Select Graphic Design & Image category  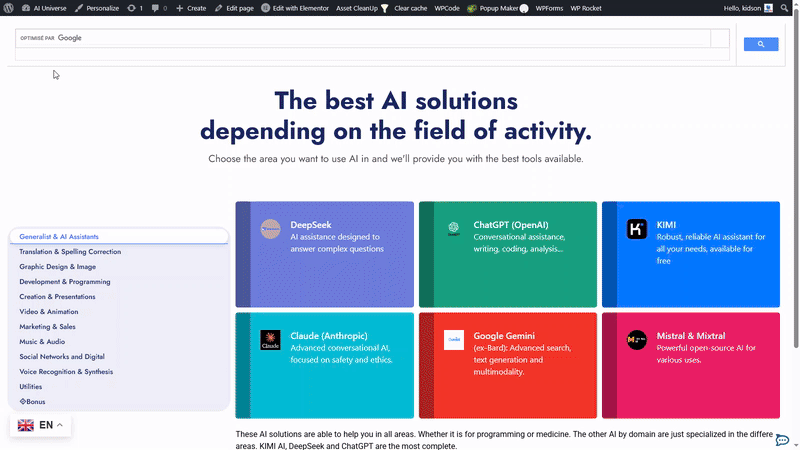tap(57, 266)
